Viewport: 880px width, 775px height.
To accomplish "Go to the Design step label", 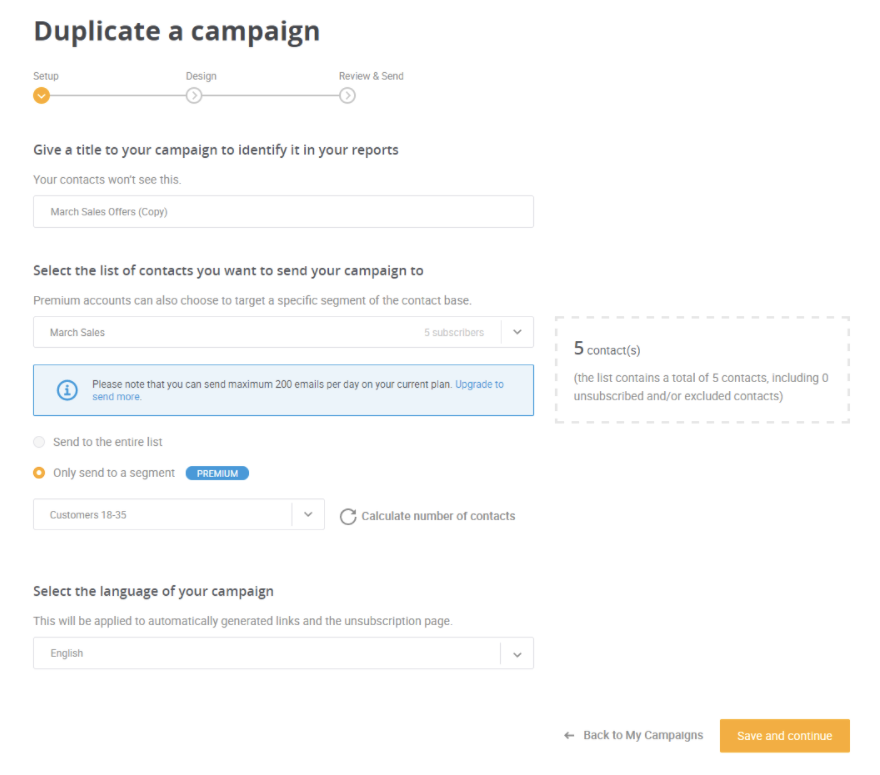I will coord(201,76).
